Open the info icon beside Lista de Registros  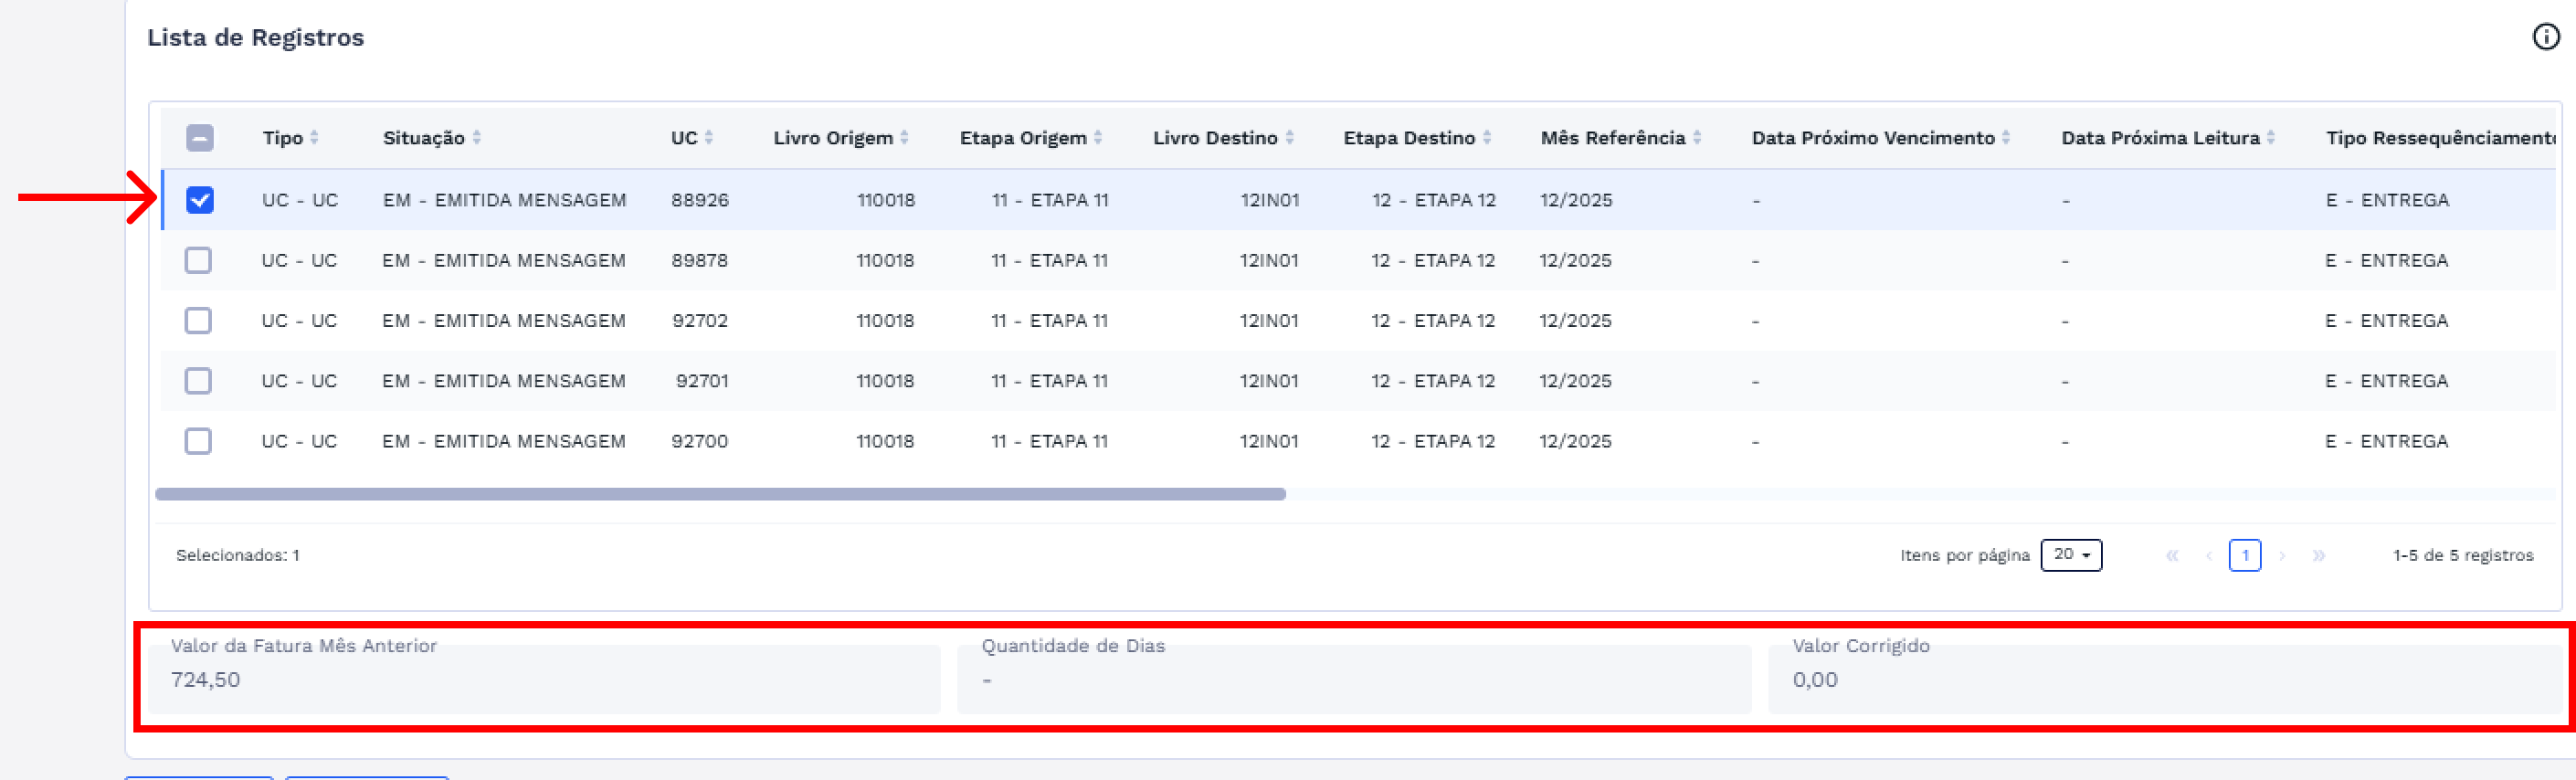pyautogui.click(x=2545, y=37)
